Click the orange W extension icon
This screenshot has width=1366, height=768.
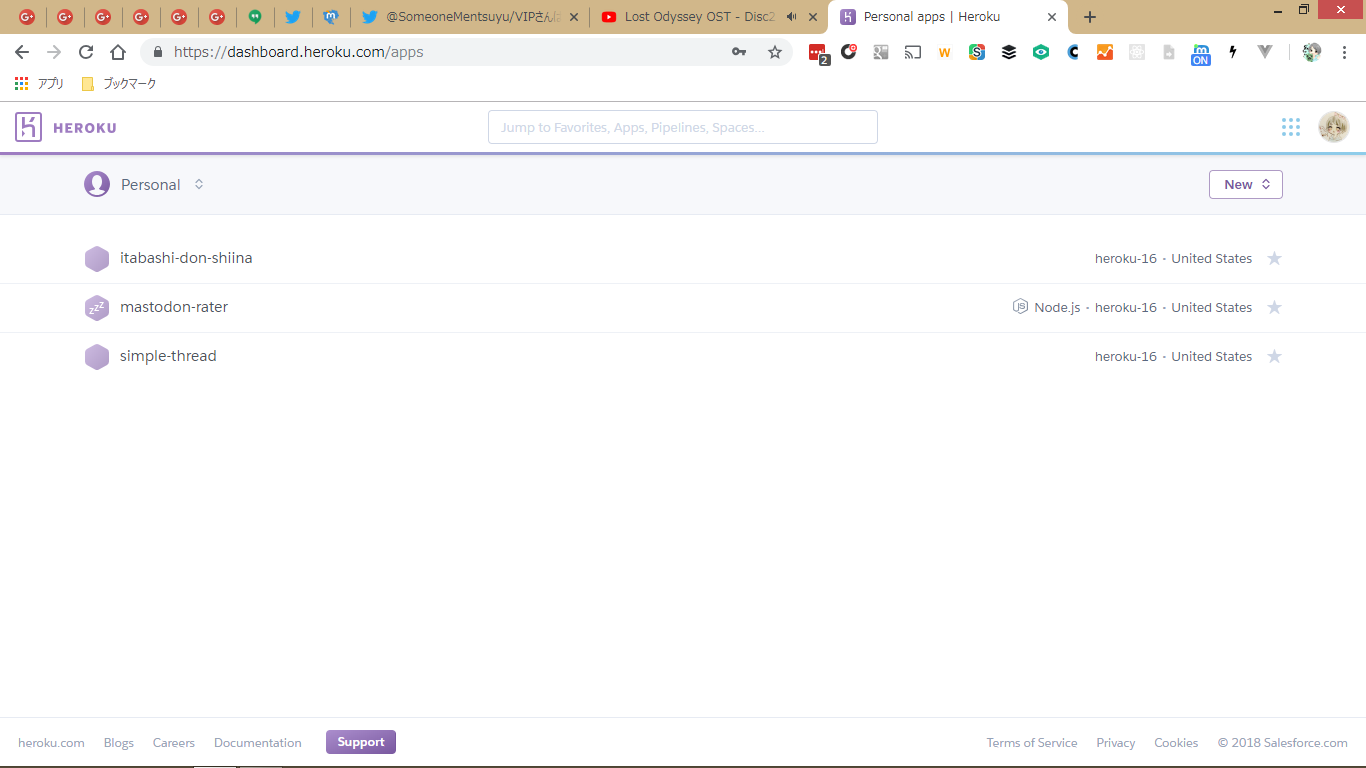pos(944,52)
